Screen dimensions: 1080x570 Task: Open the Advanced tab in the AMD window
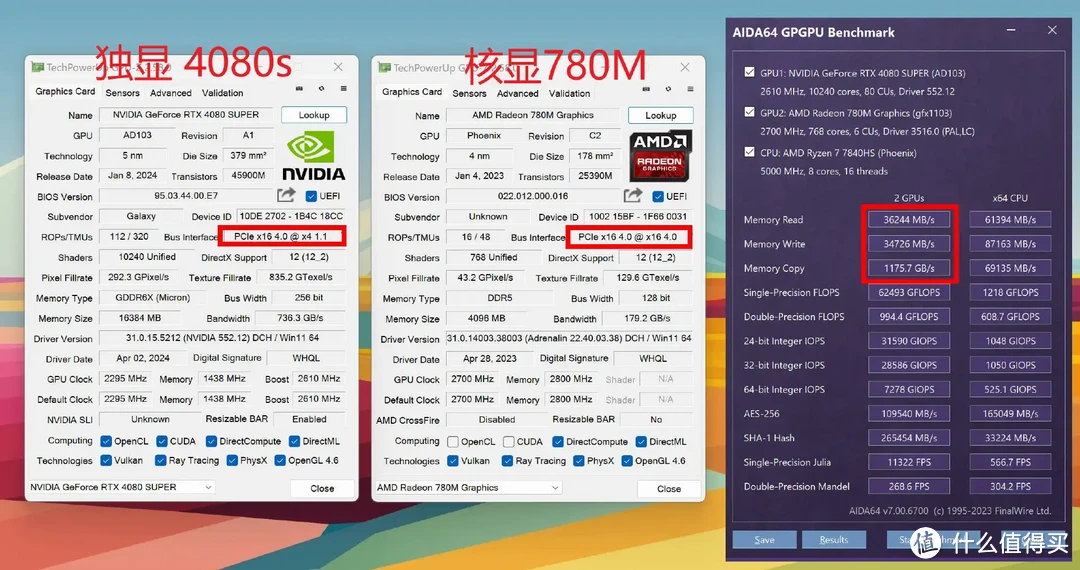[517, 94]
